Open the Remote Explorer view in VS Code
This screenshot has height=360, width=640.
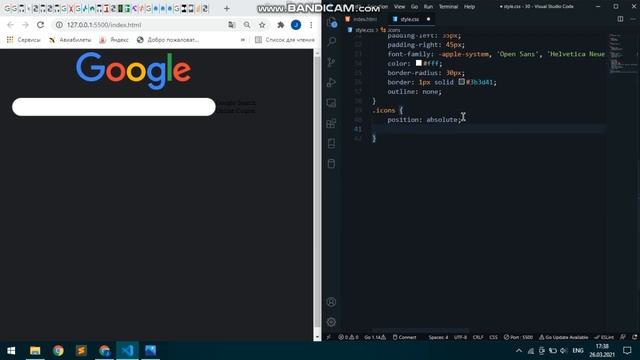331,102
